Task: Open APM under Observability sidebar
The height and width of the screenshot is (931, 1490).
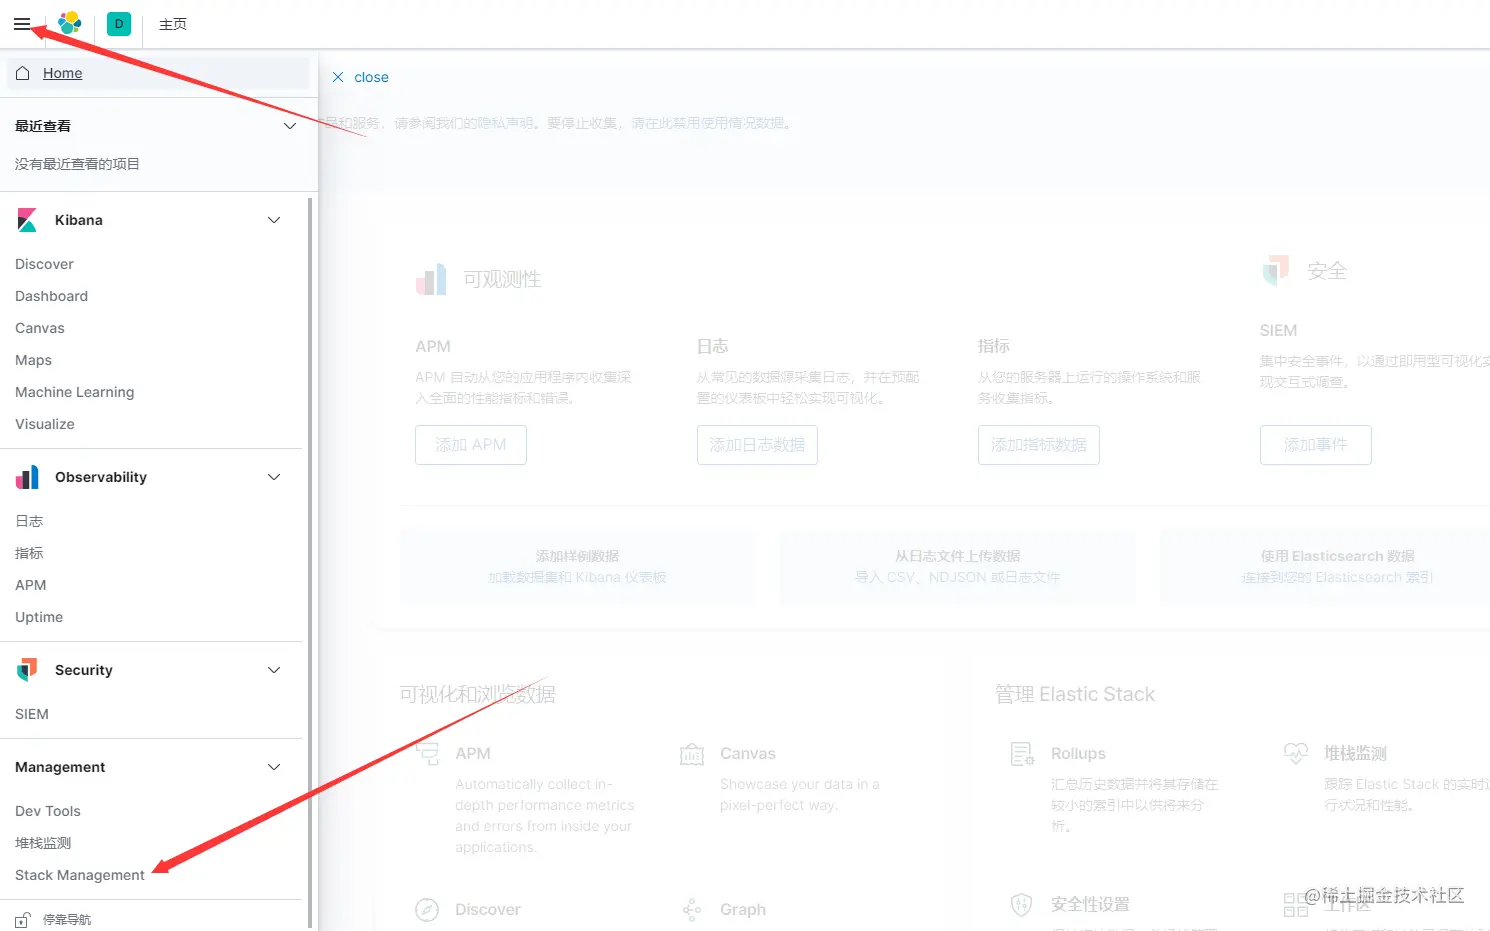Action: pyautogui.click(x=31, y=585)
